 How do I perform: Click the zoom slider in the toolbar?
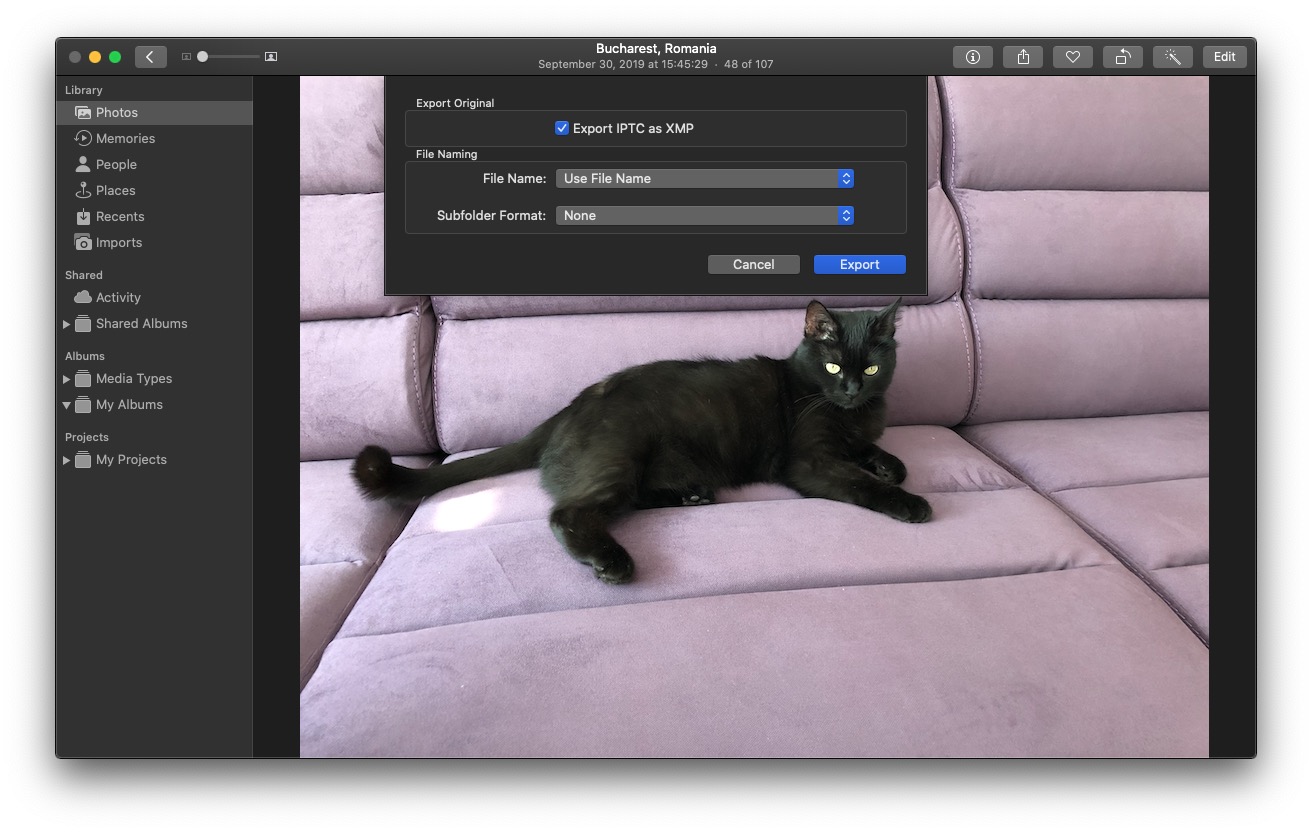(228, 57)
